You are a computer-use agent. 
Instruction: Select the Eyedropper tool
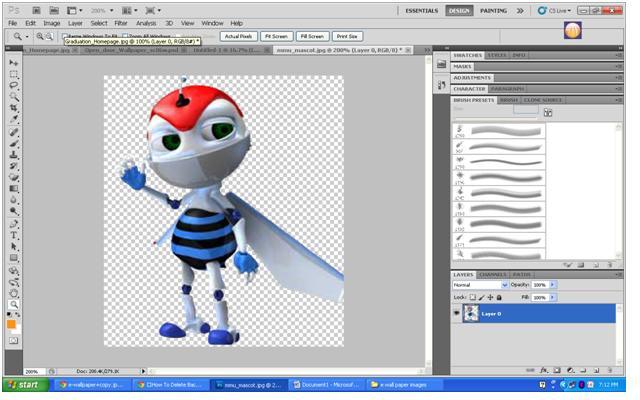[x=13, y=120]
